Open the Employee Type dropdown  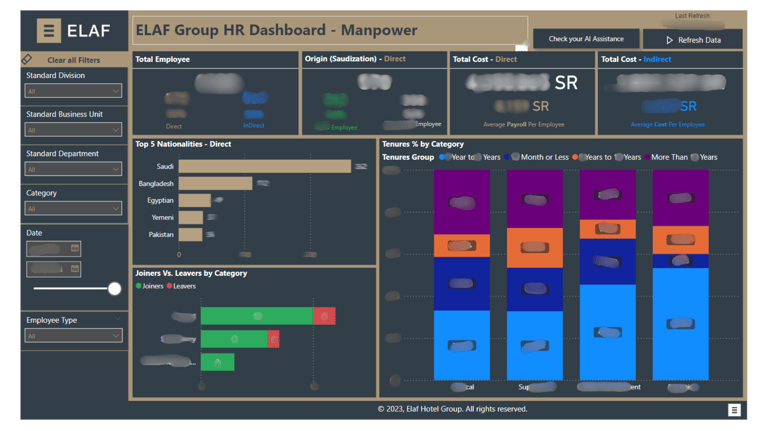(x=73, y=336)
